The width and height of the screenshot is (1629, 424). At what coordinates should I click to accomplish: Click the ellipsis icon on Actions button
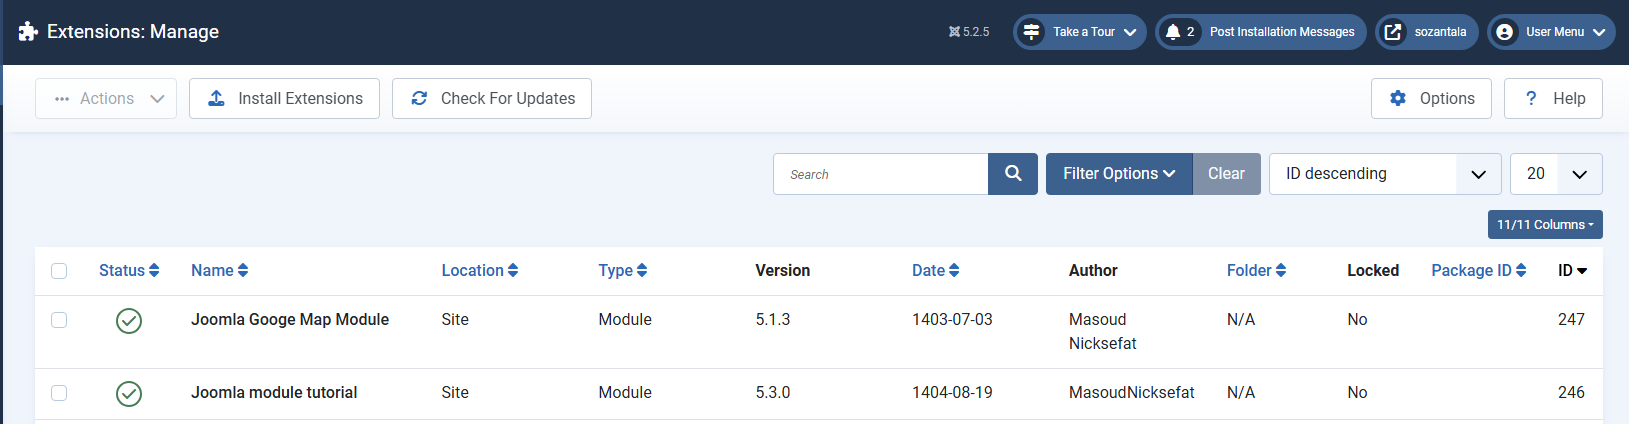[62, 99]
